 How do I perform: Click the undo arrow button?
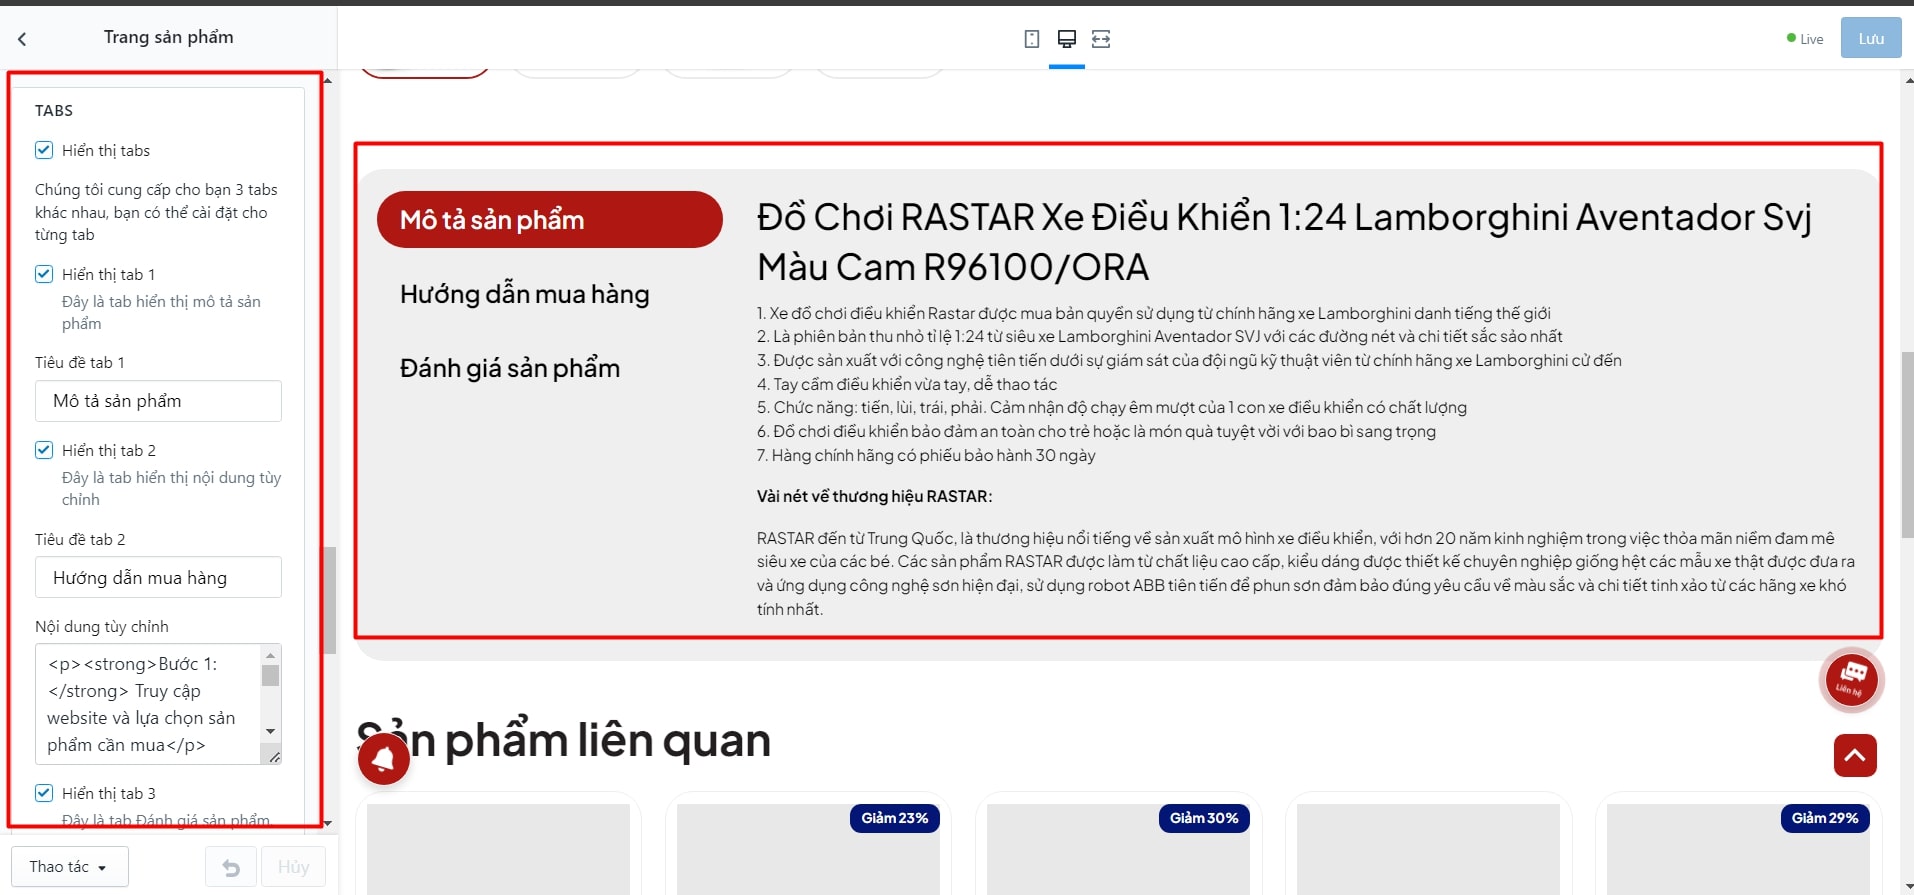coord(231,867)
